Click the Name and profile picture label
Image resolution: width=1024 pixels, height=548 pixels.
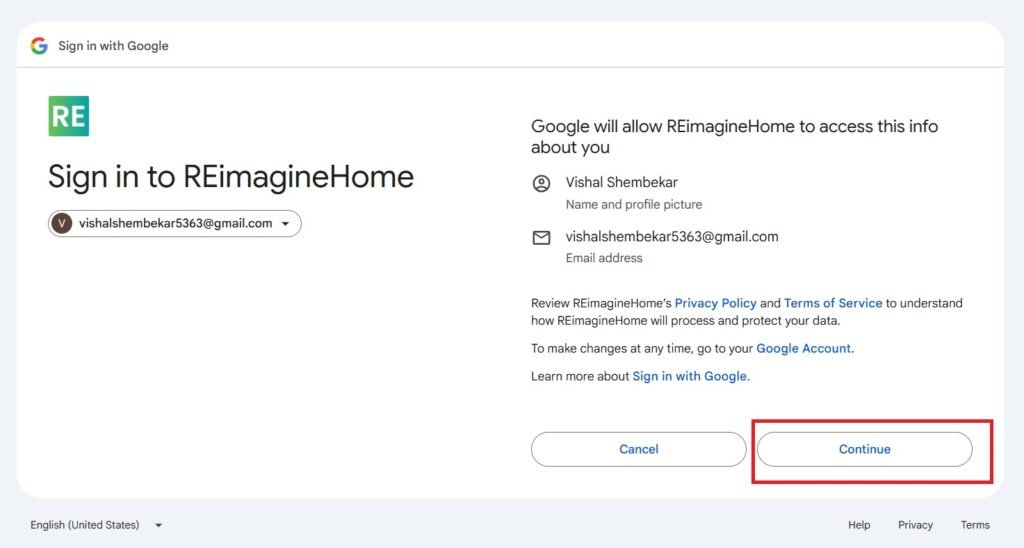(633, 204)
